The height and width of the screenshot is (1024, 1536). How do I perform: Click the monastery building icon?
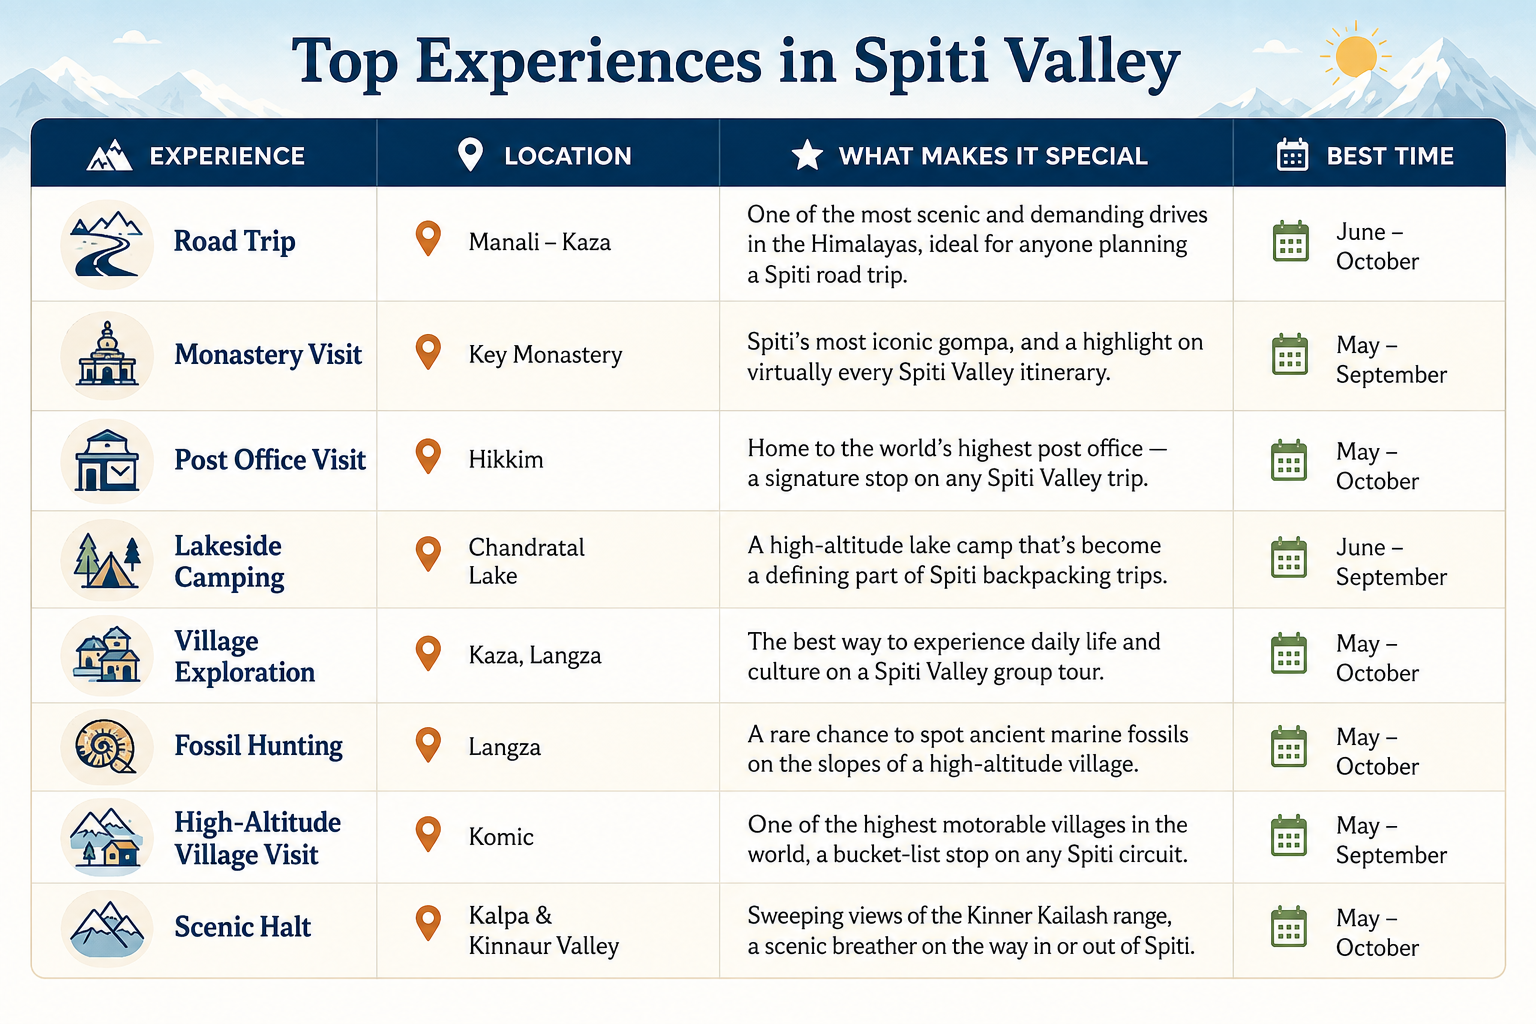pos(107,355)
